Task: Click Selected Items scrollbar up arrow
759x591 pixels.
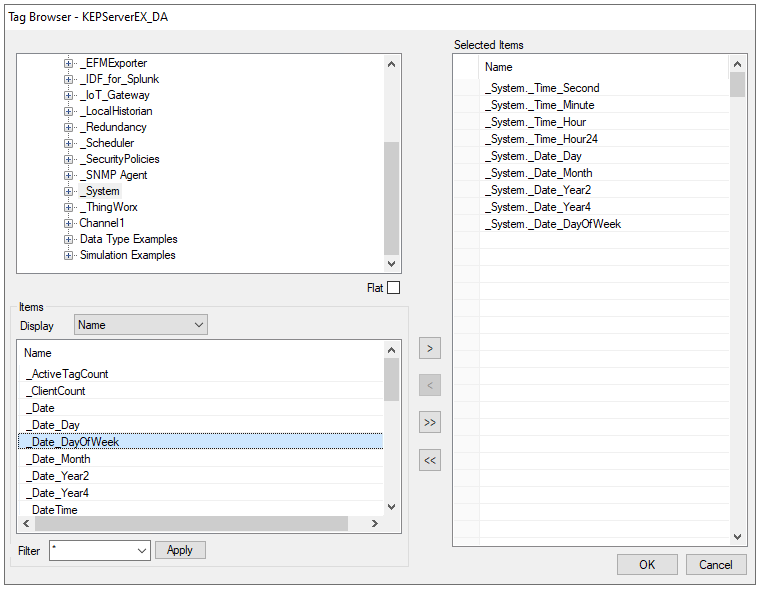Action: pos(737,64)
